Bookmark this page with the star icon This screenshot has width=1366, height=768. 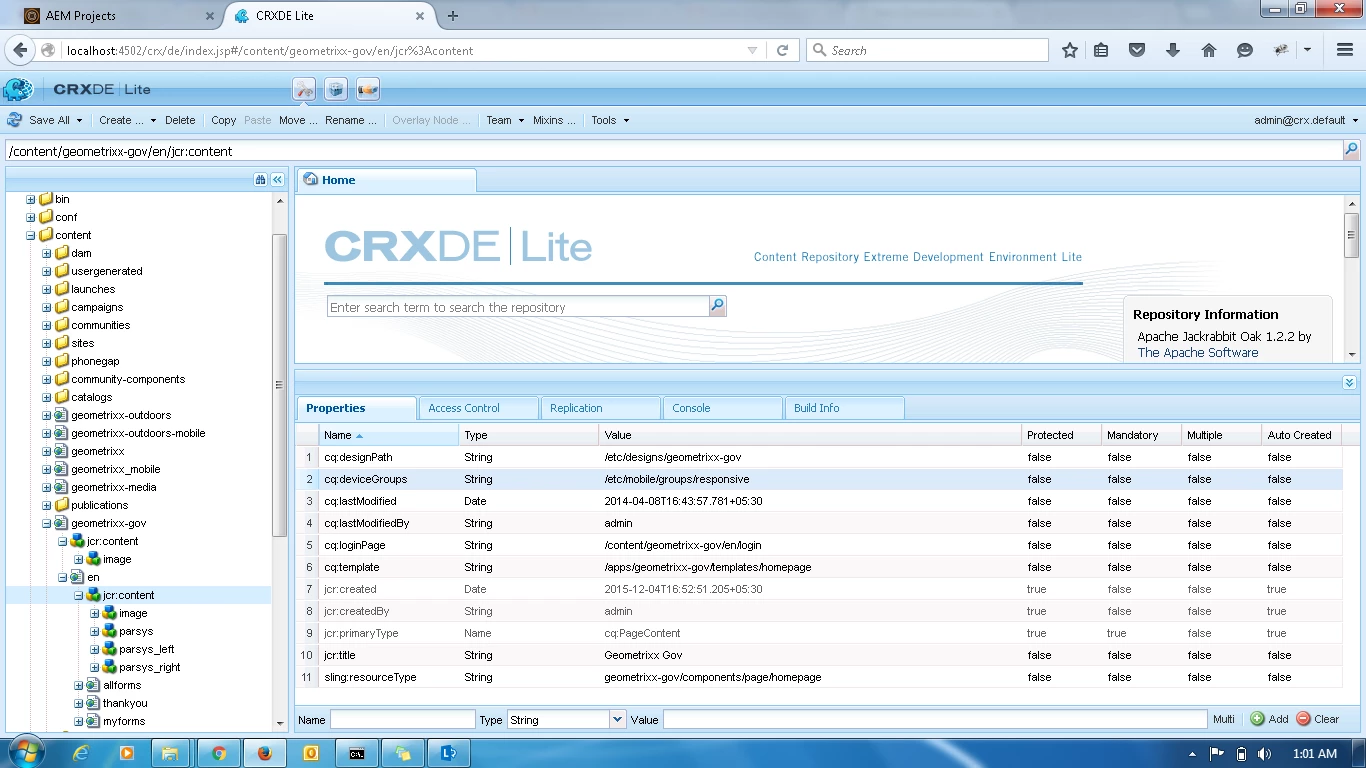click(1070, 50)
